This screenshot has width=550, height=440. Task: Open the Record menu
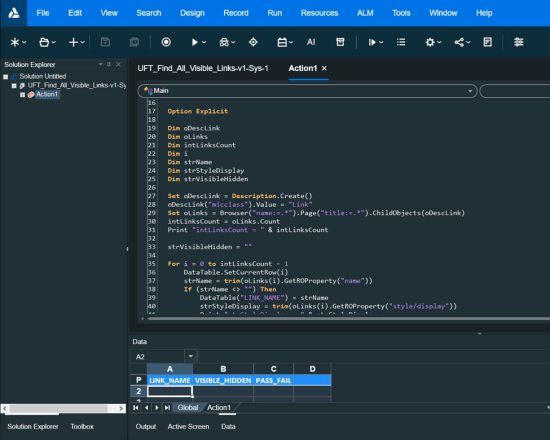point(236,13)
